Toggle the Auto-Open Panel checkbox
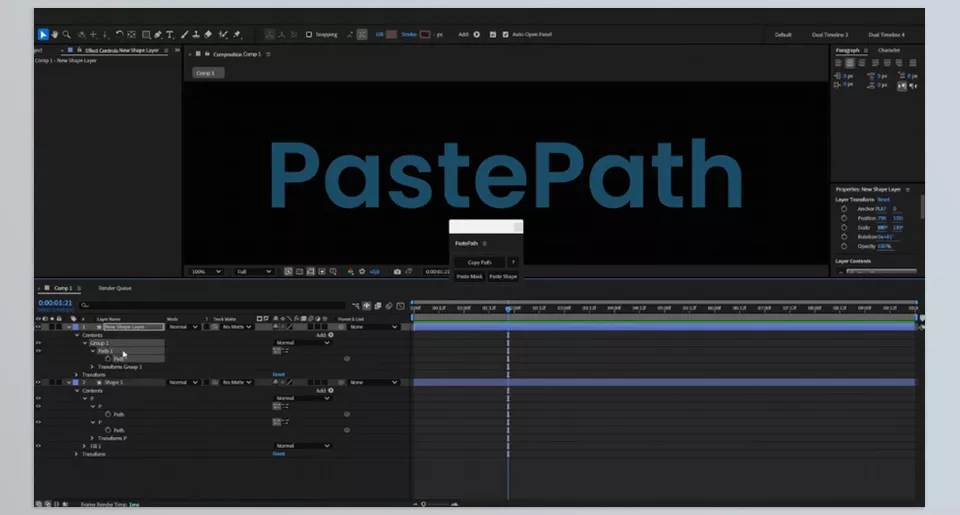This screenshot has height=515, width=960. coord(505,35)
